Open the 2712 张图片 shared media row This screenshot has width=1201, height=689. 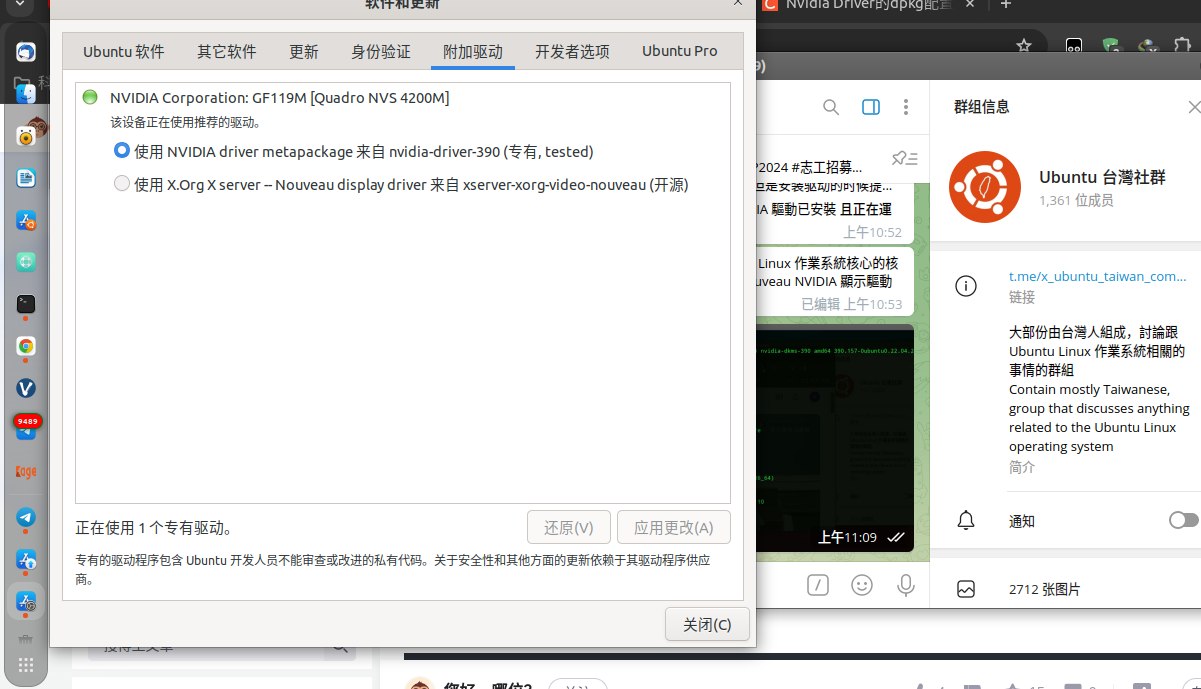[x=1045, y=589]
